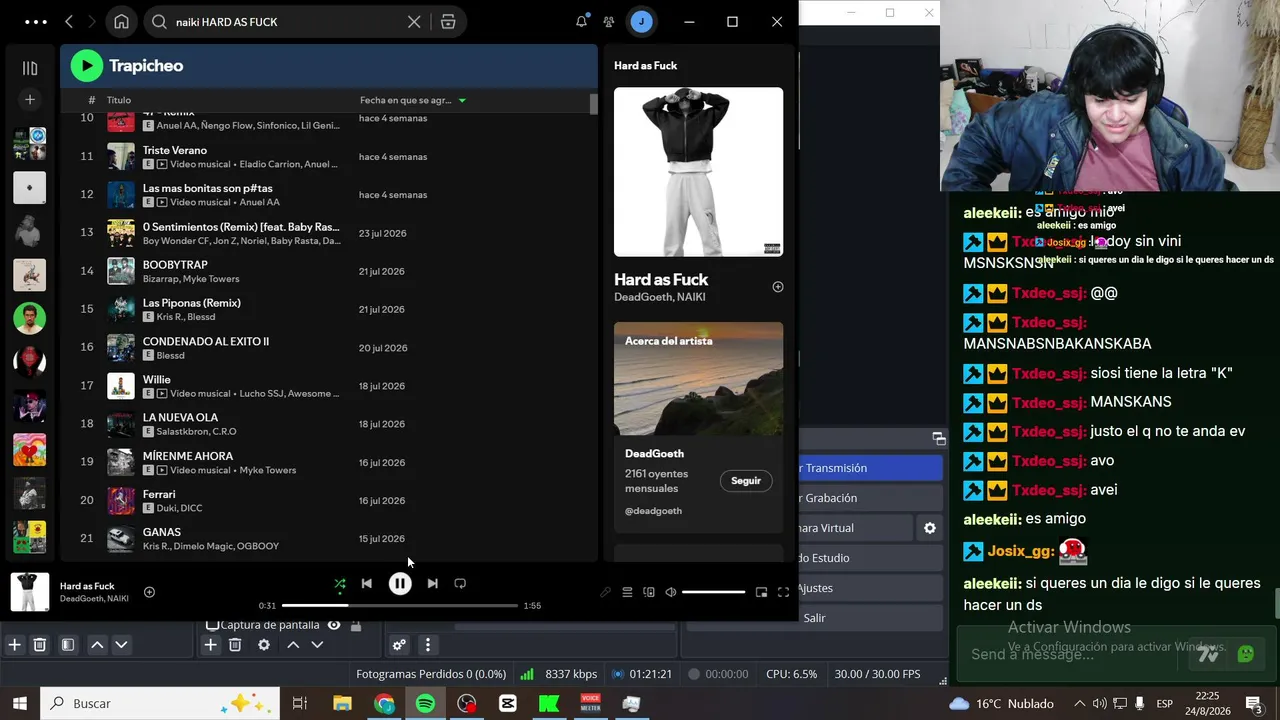1280x720 pixels.
Task: Open OBS source properties gear
Action: [264, 645]
